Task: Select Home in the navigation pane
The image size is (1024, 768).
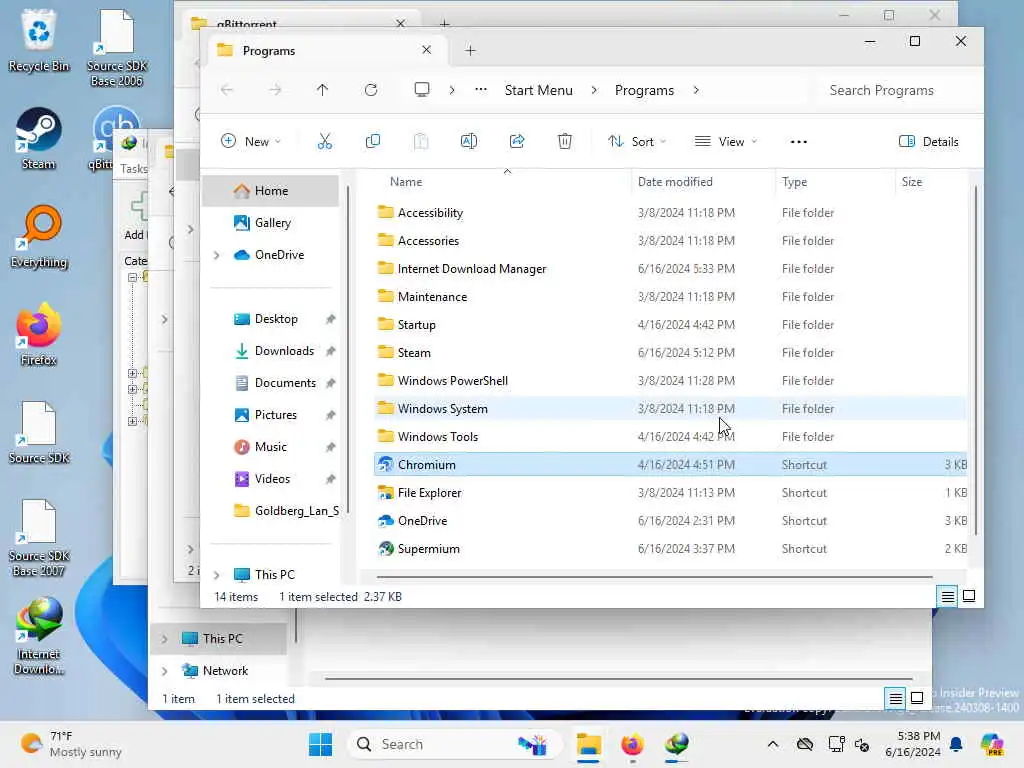Action: click(270, 191)
